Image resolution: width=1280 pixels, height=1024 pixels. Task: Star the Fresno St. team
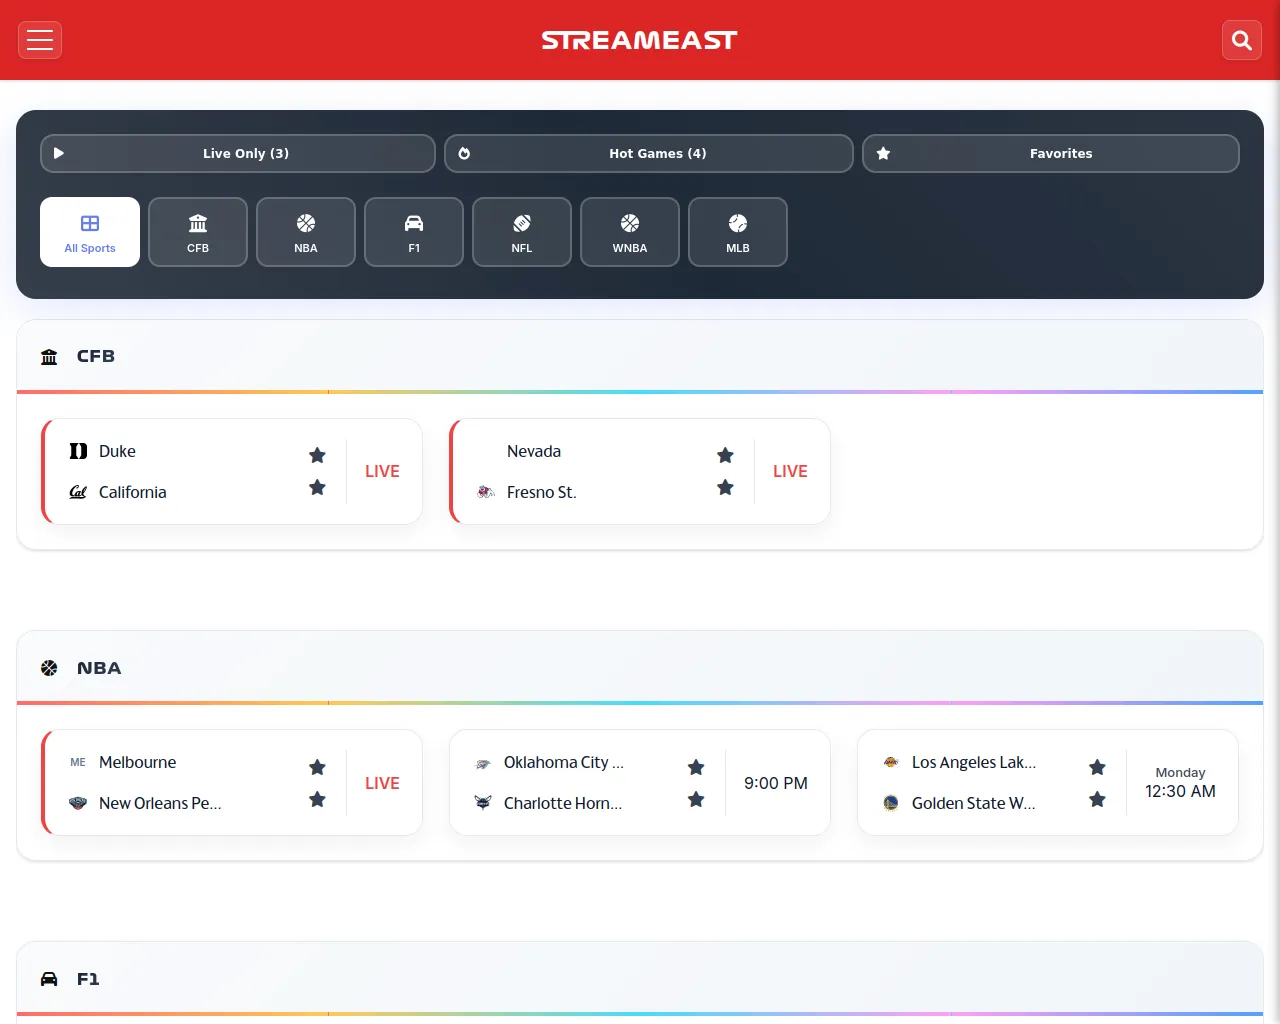tap(725, 488)
